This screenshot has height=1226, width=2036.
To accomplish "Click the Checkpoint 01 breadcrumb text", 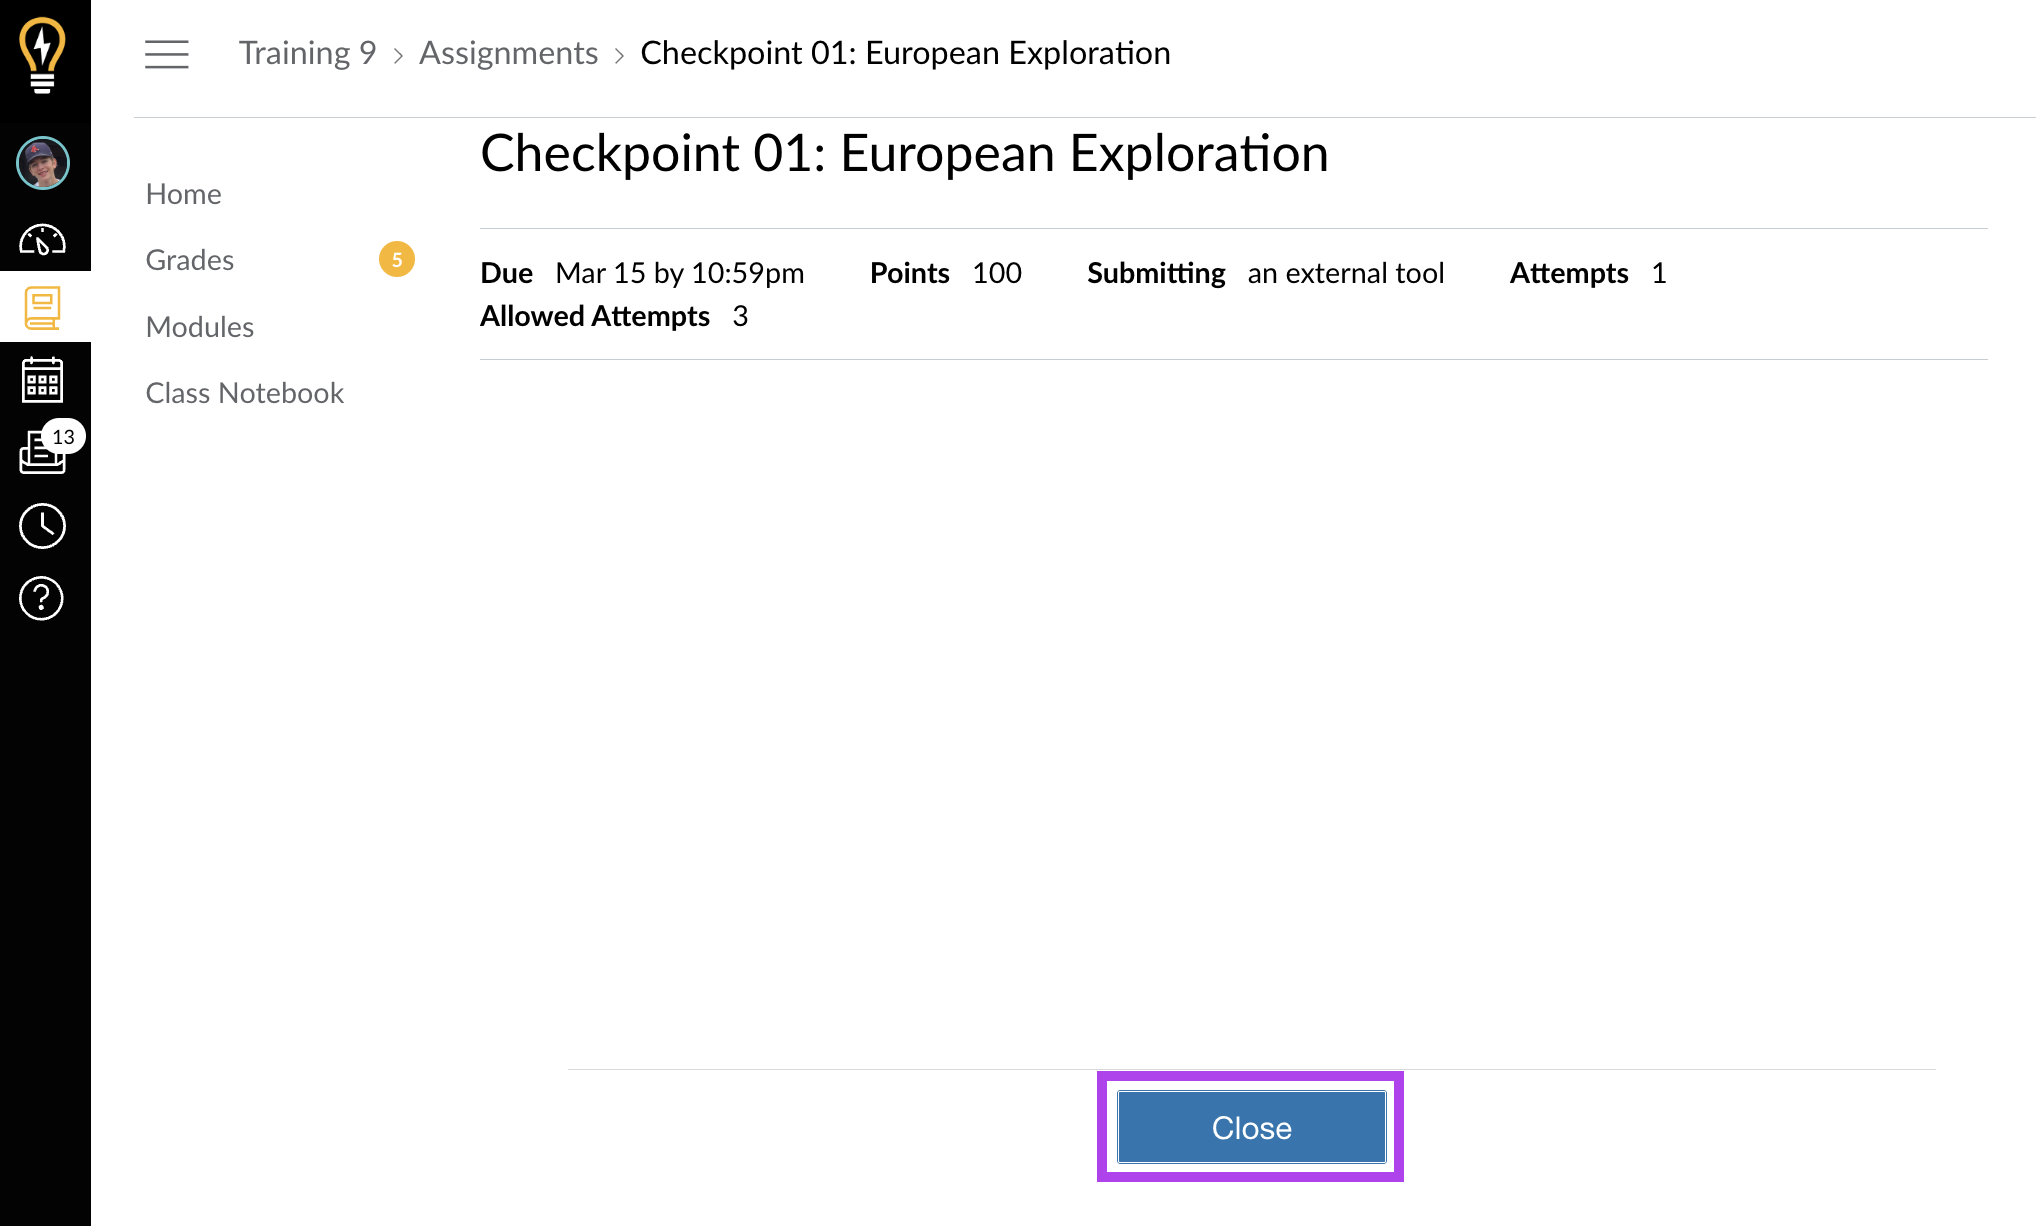I will (x=905, y=53).
